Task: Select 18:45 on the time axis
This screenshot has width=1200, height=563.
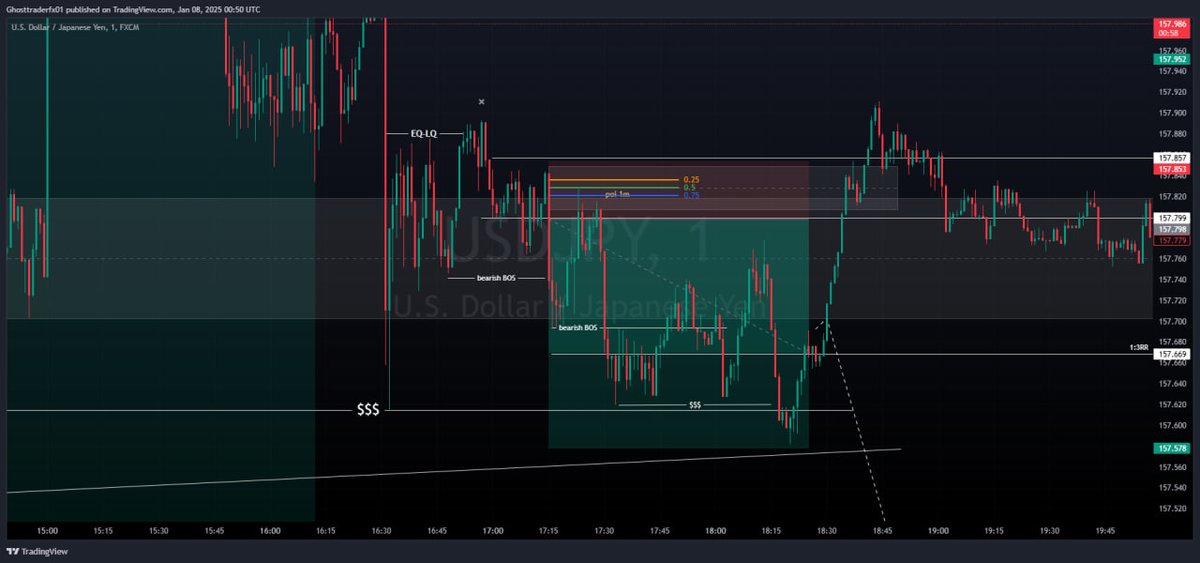Action: tap(883, 531)
